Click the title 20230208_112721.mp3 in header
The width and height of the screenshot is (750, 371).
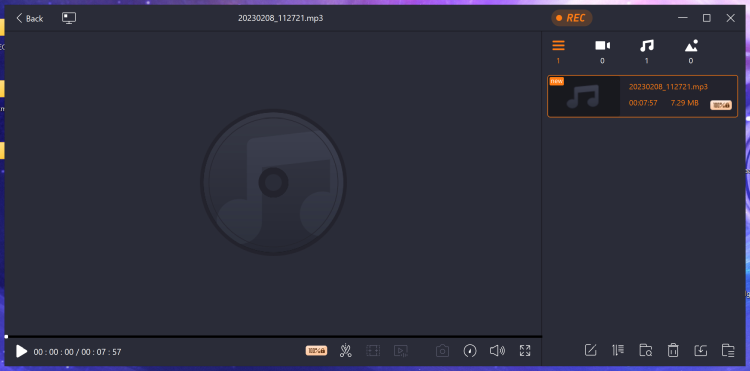tap(280, 18)
